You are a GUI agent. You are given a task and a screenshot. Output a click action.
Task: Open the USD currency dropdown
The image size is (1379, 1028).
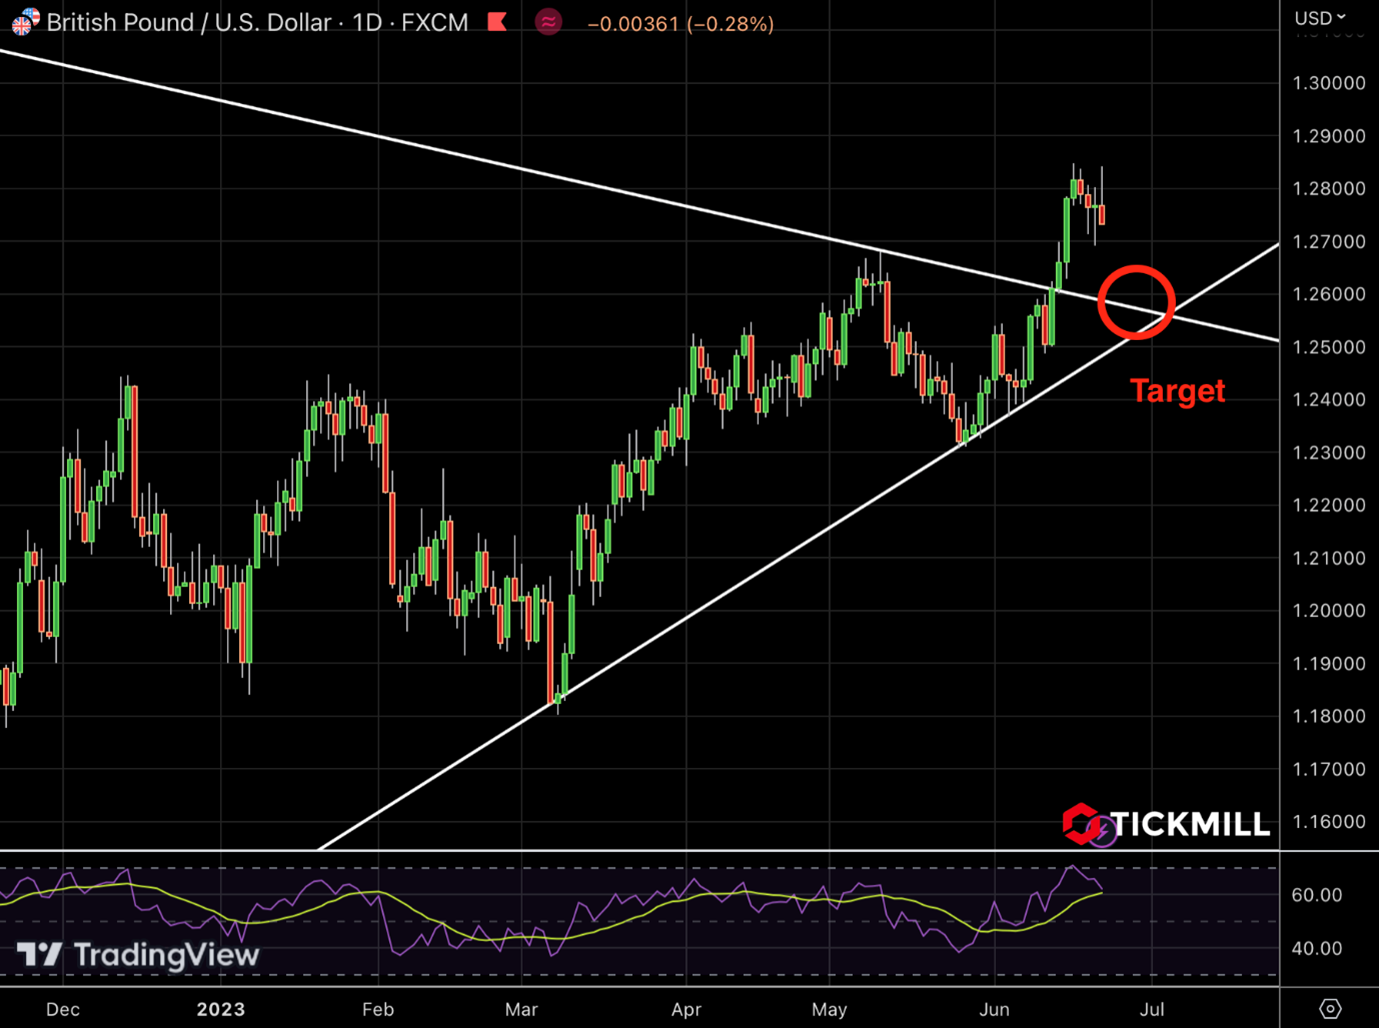pos(1320,18)
